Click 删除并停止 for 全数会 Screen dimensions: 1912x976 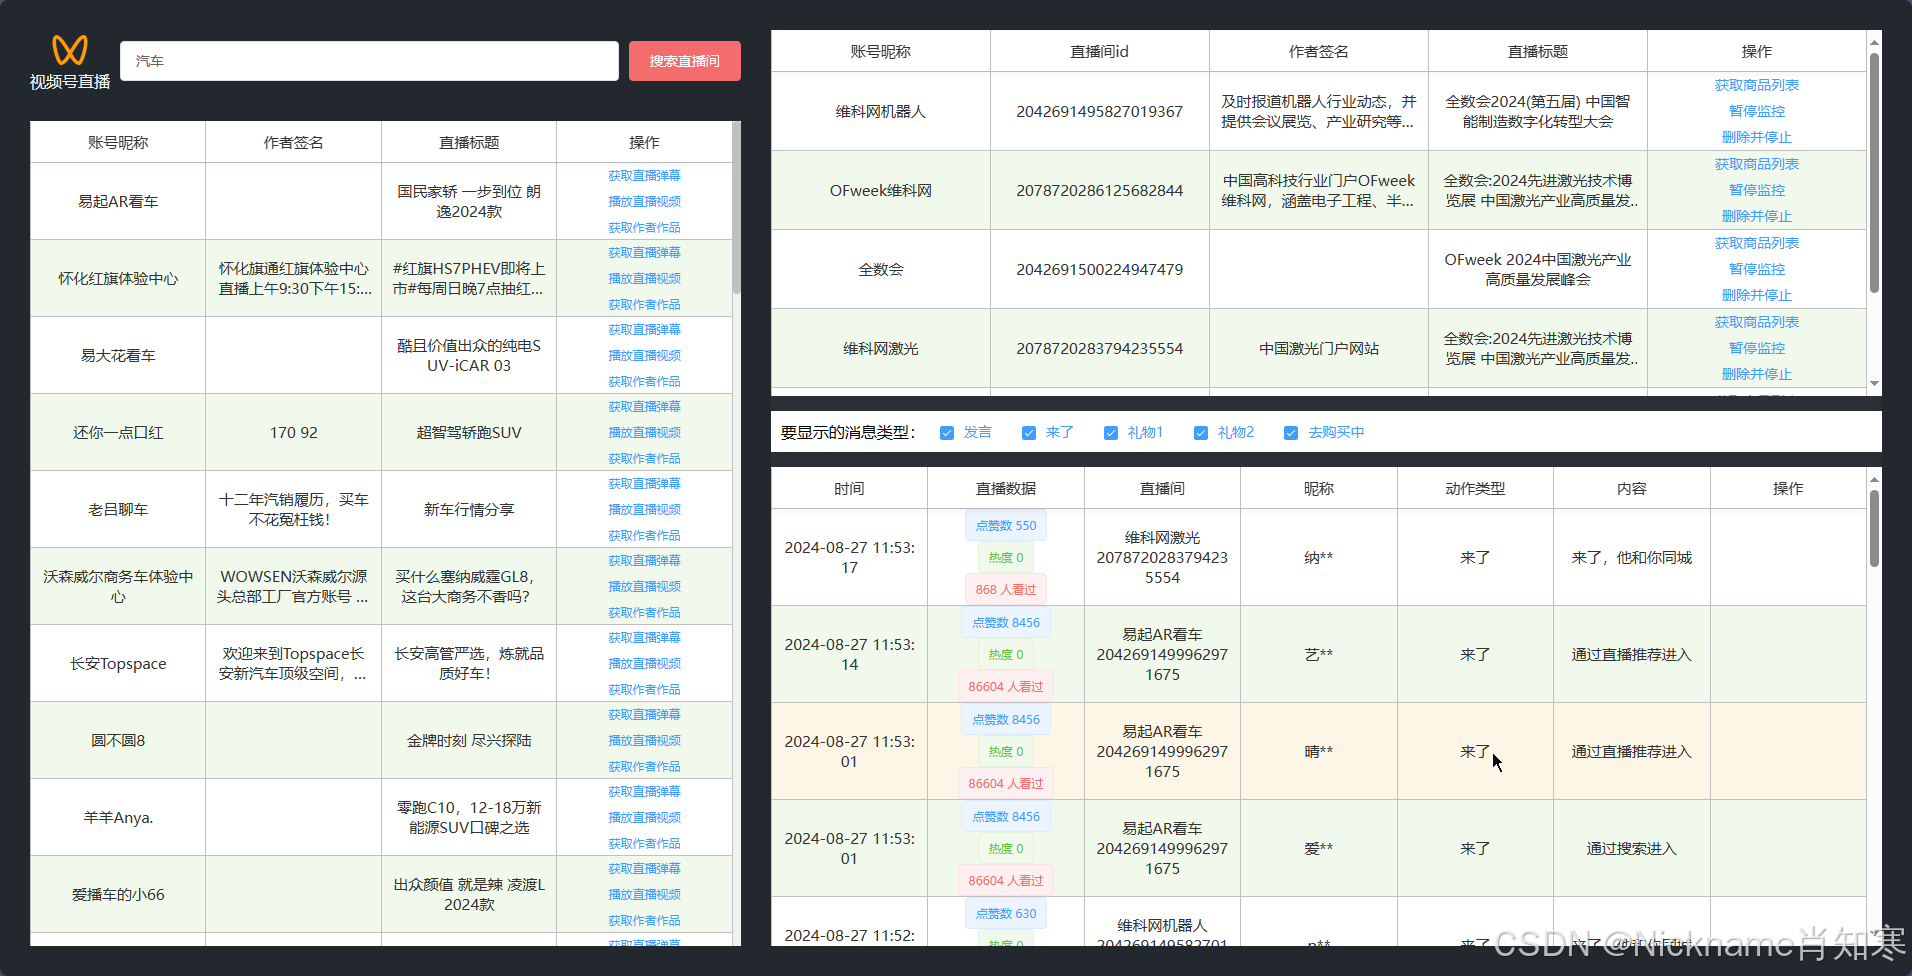tap(1756, 295)
